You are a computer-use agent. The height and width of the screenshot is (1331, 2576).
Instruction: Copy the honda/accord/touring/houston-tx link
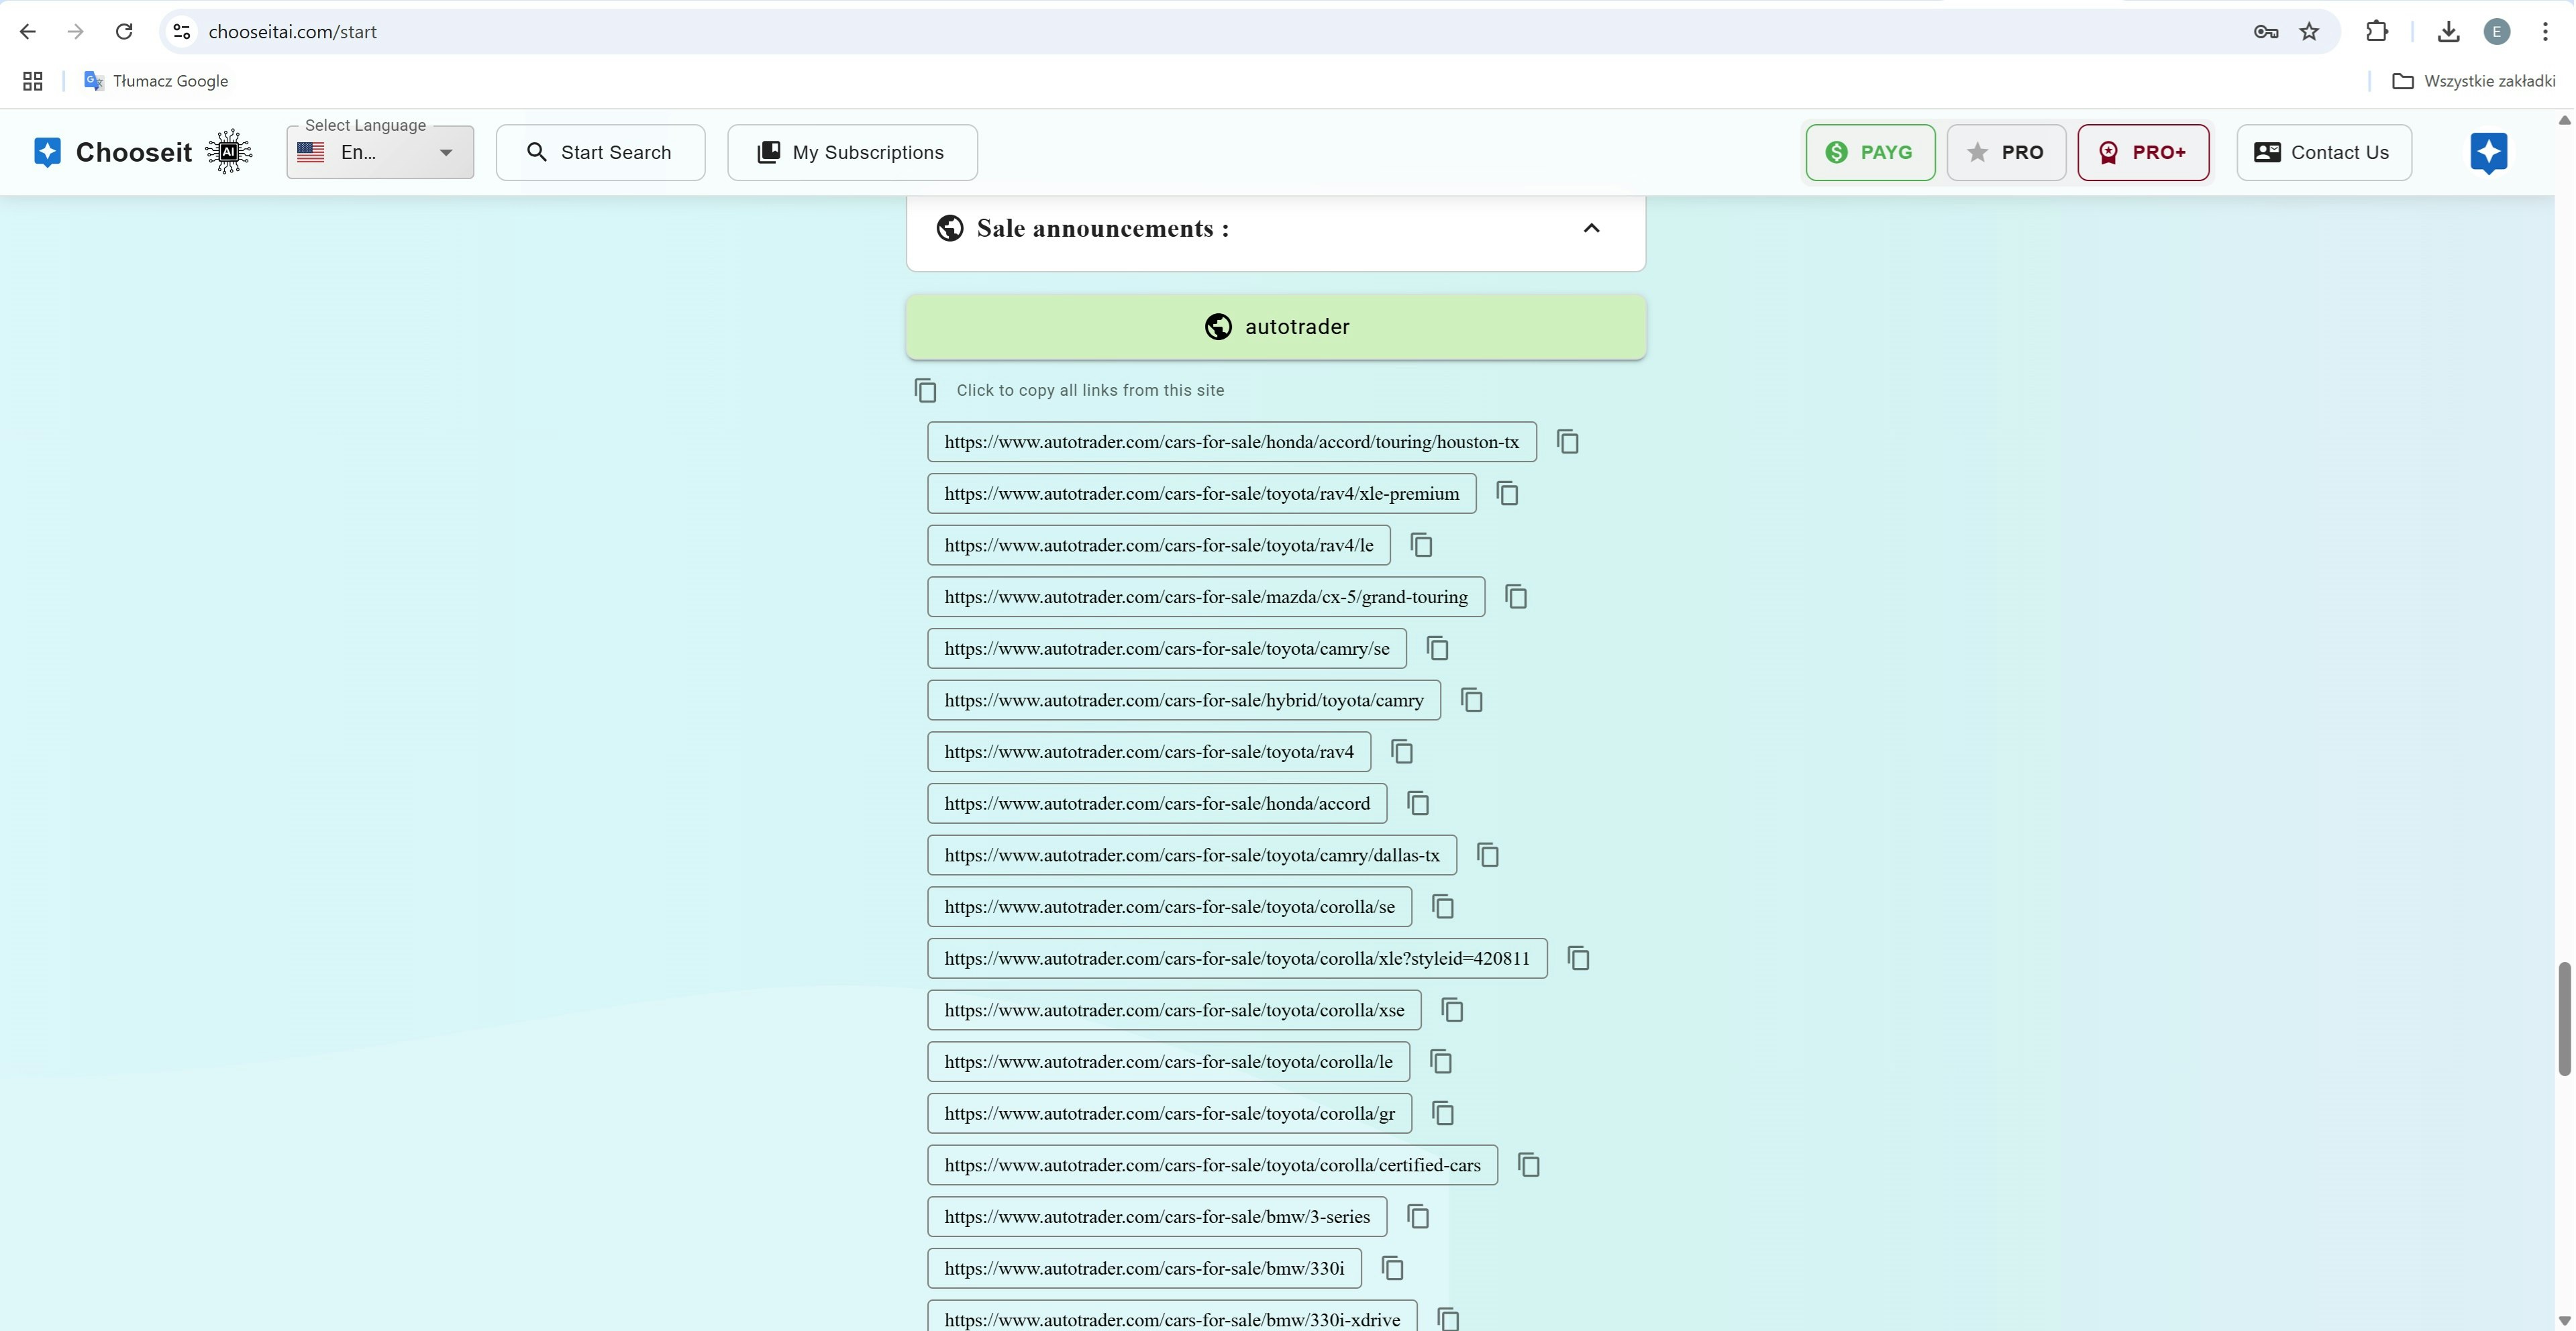coord(1567,442)
